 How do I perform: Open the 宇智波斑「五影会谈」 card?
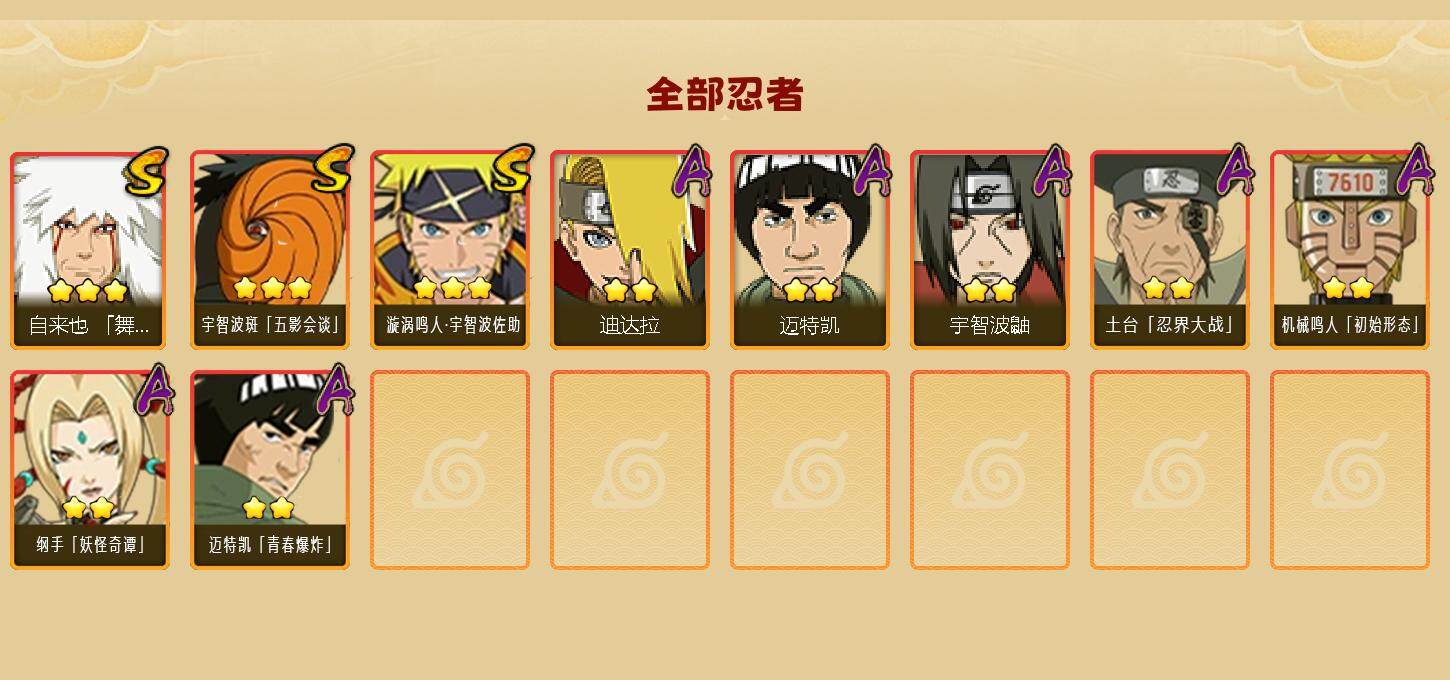click(x=270, y=250)
